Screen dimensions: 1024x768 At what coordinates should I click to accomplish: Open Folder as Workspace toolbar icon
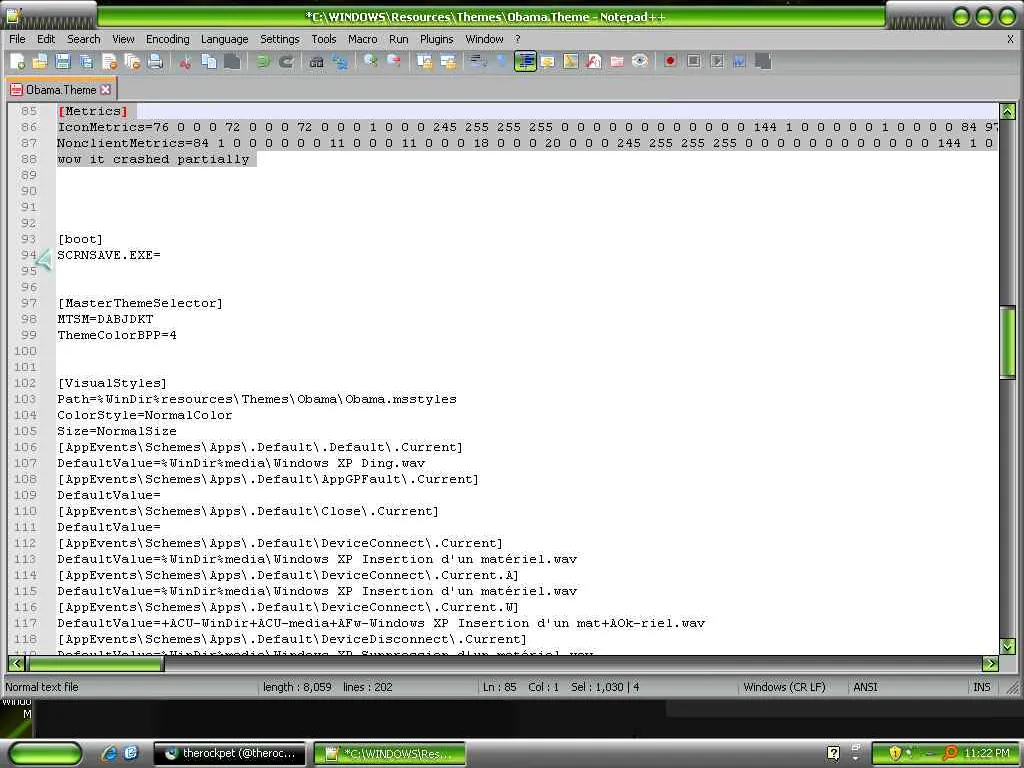tap(616, 61)
